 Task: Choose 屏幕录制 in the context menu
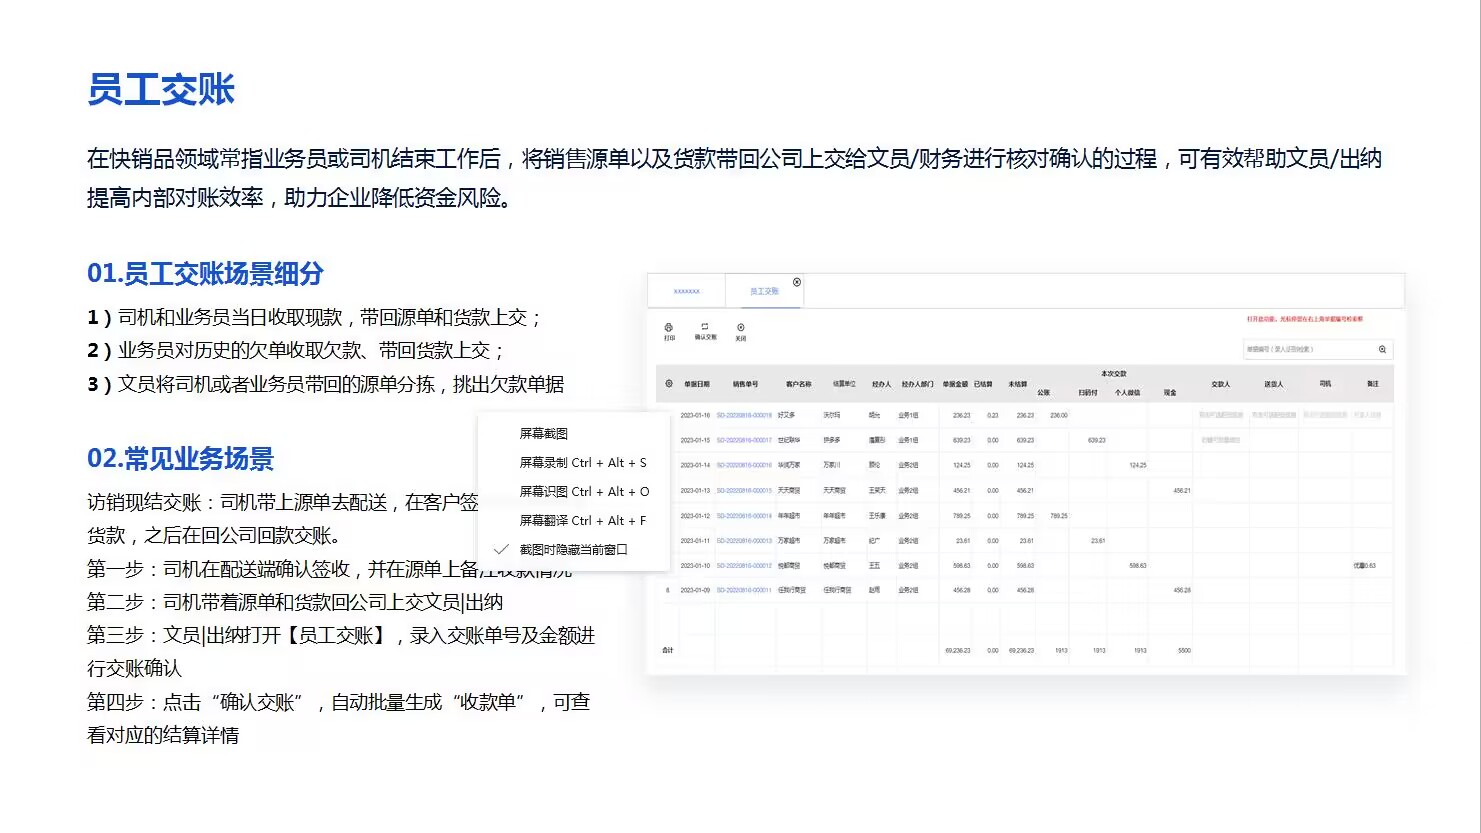coord(583,463)
